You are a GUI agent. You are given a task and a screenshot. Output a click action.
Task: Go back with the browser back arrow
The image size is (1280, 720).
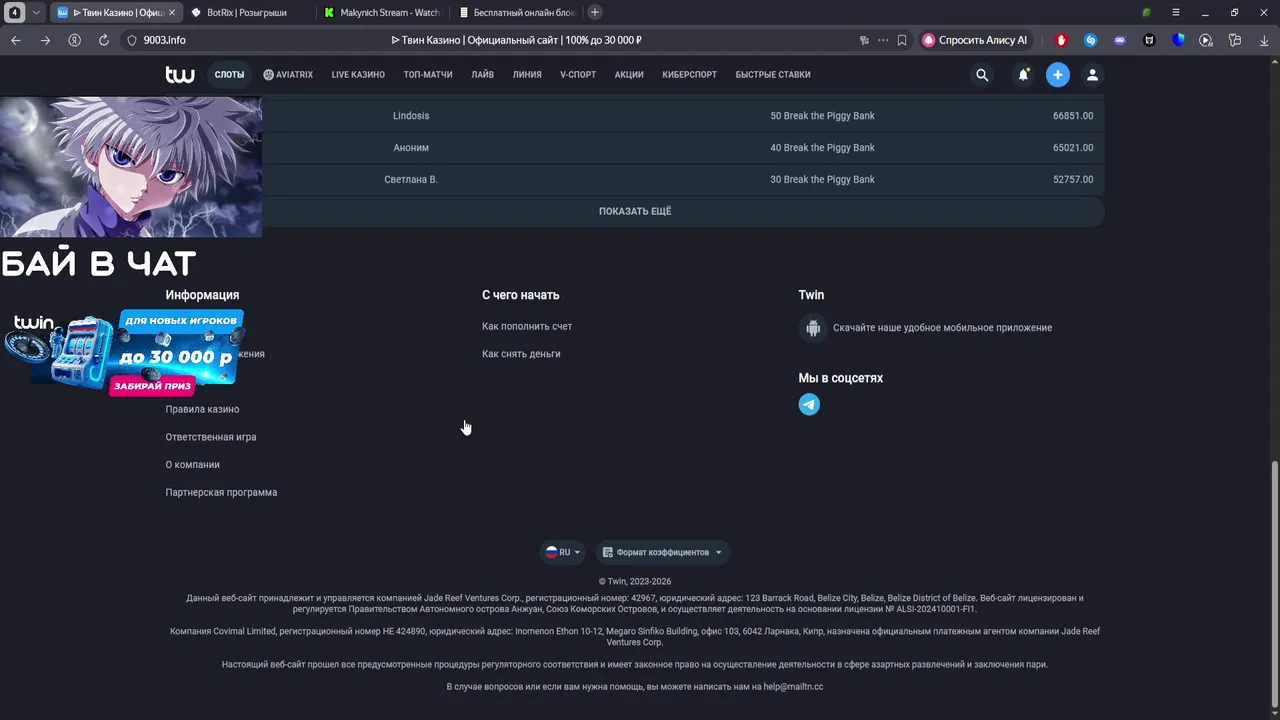click(x=16, y=40)
